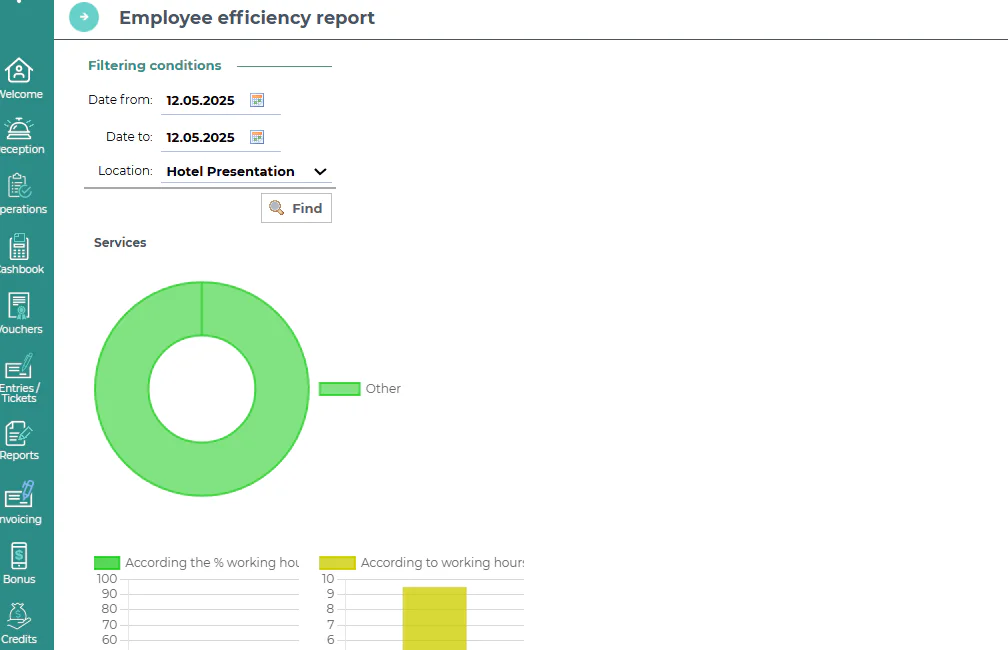Open calendar picker for Date from
Screen dimensions: 1008x650
tap(257, 100)
